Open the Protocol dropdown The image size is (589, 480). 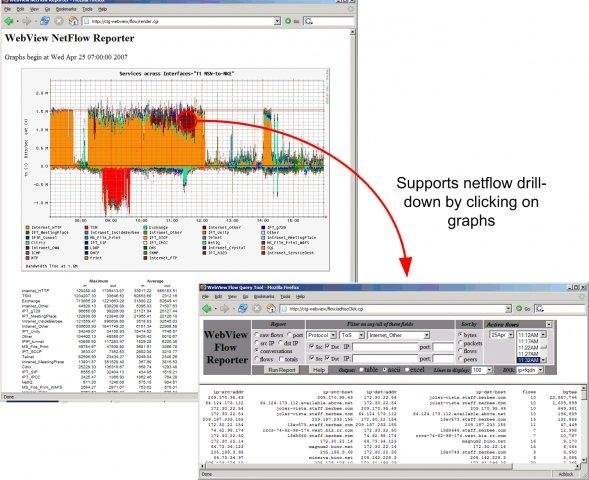tap(322, 335)
